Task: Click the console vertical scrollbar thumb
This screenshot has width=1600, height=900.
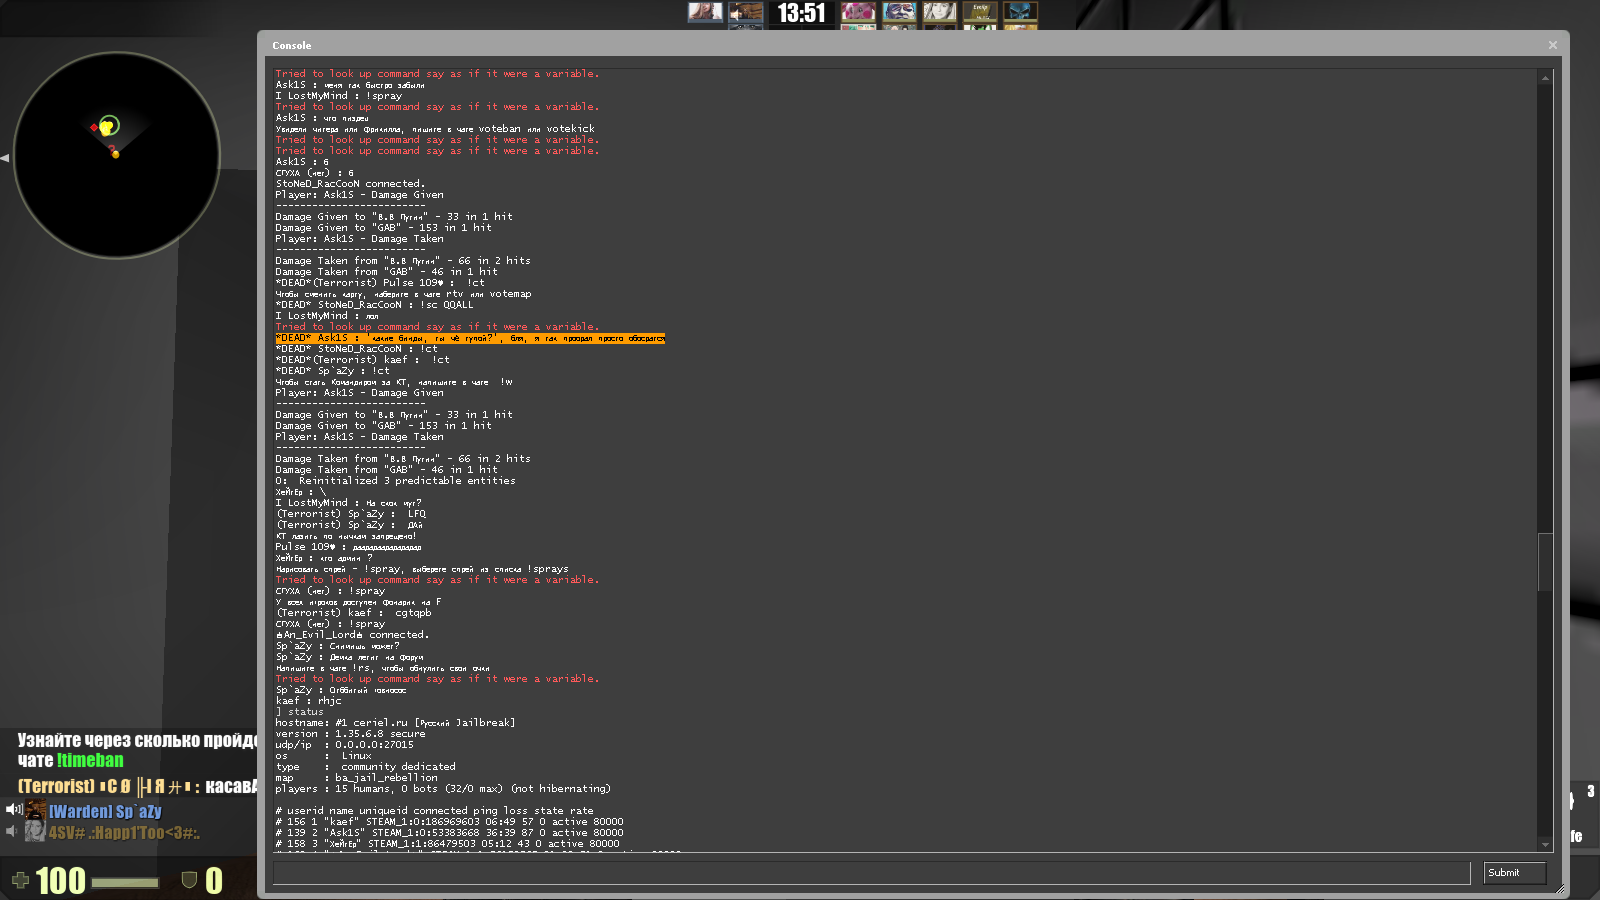Action: (1545, 561)
